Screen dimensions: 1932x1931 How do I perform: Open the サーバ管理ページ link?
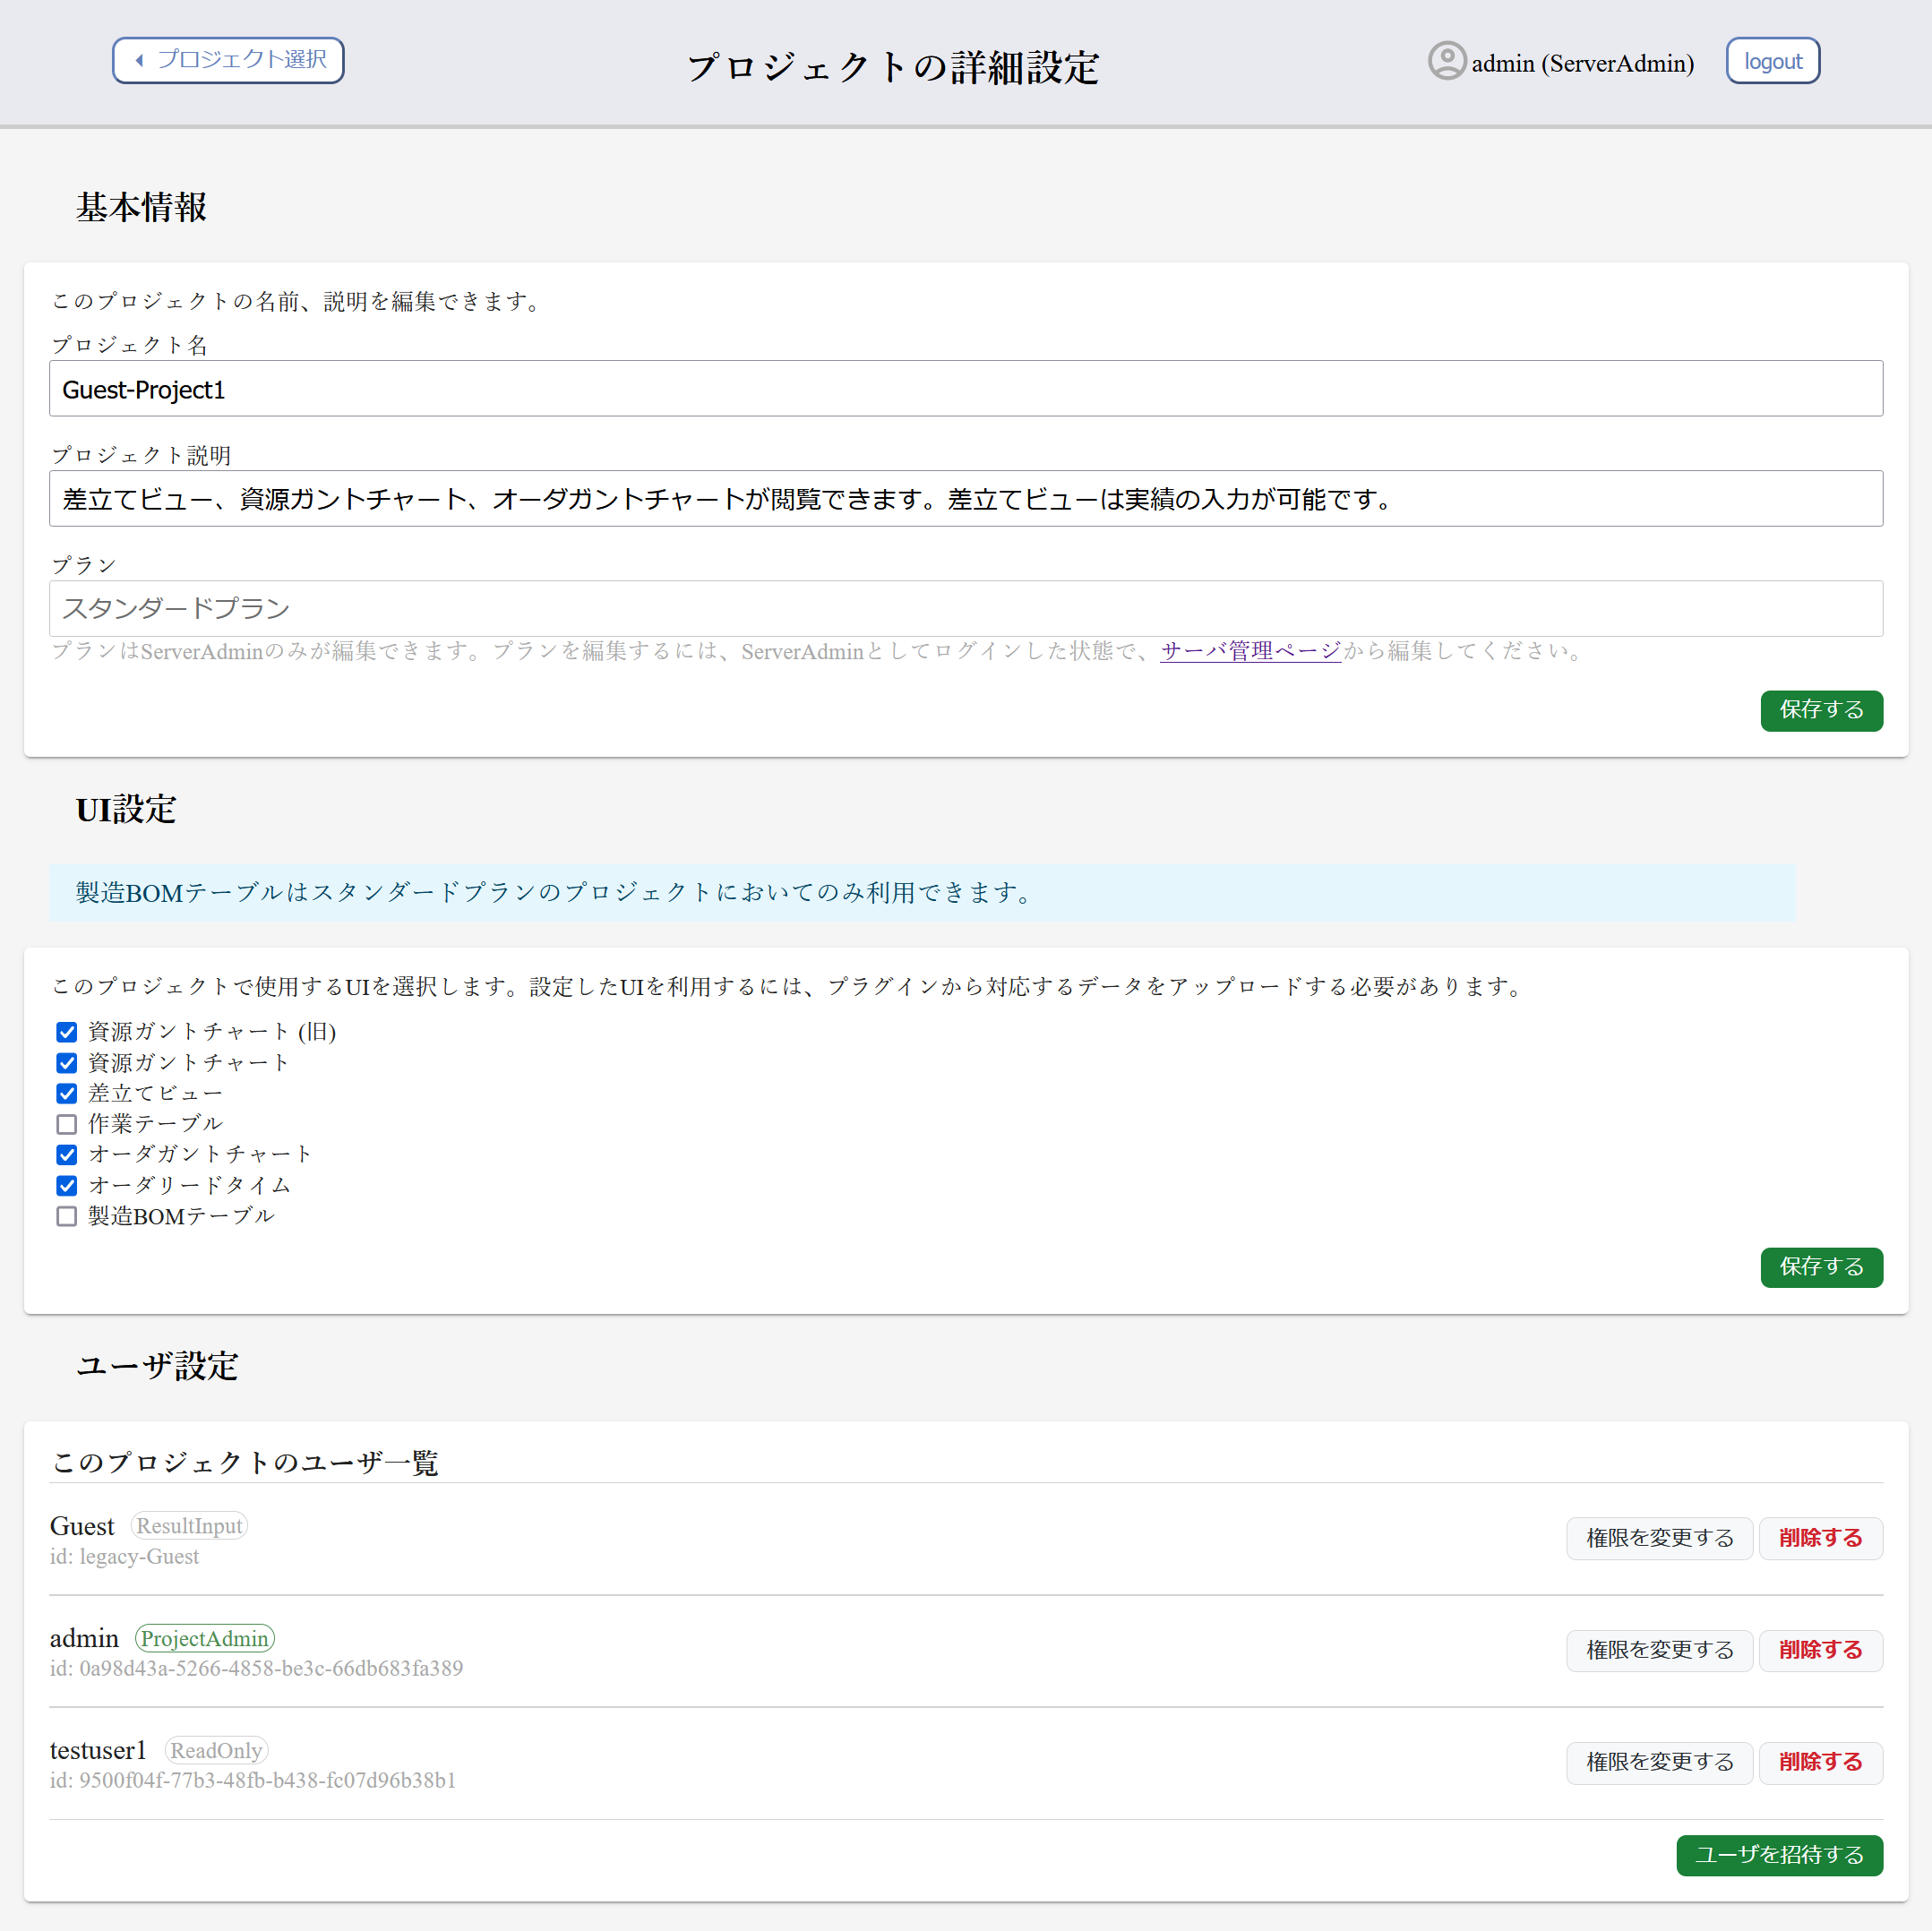[x=1250, y=651]
